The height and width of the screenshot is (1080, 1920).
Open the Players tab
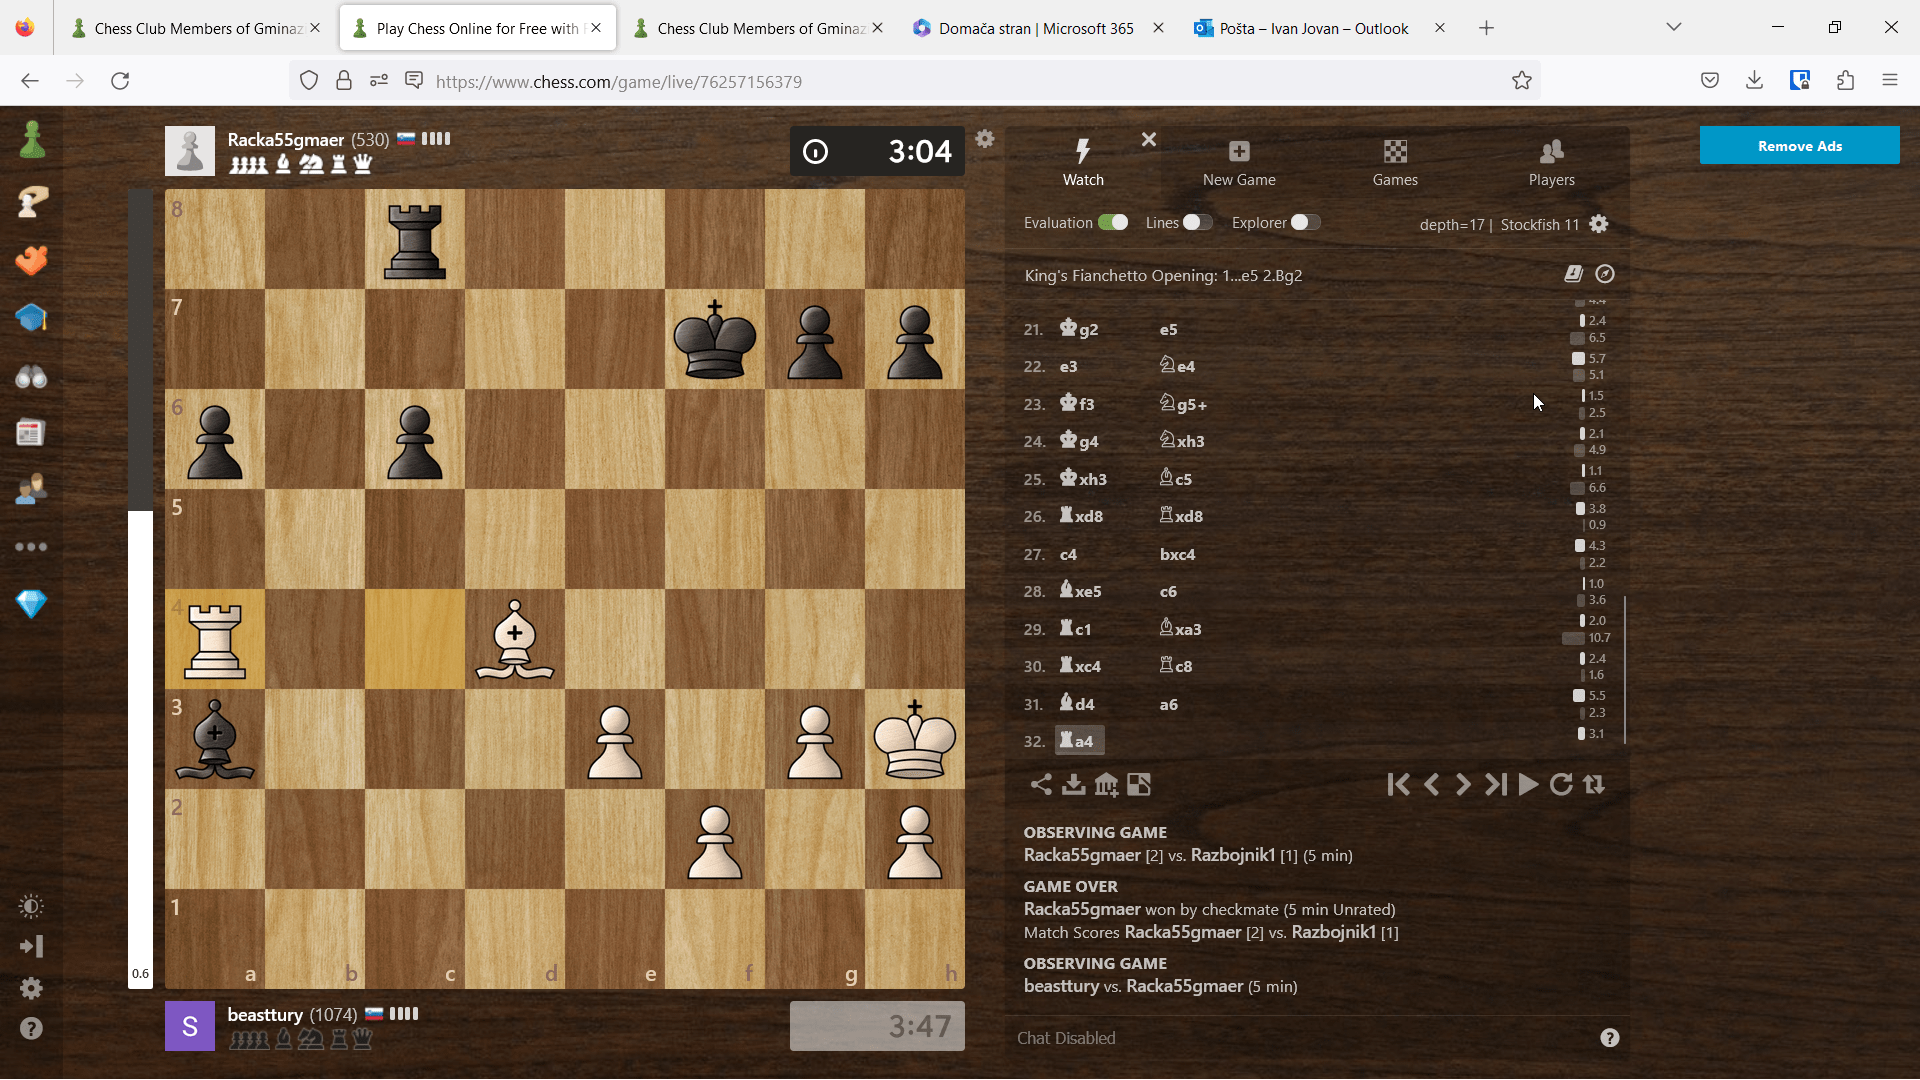point(1551,162)
